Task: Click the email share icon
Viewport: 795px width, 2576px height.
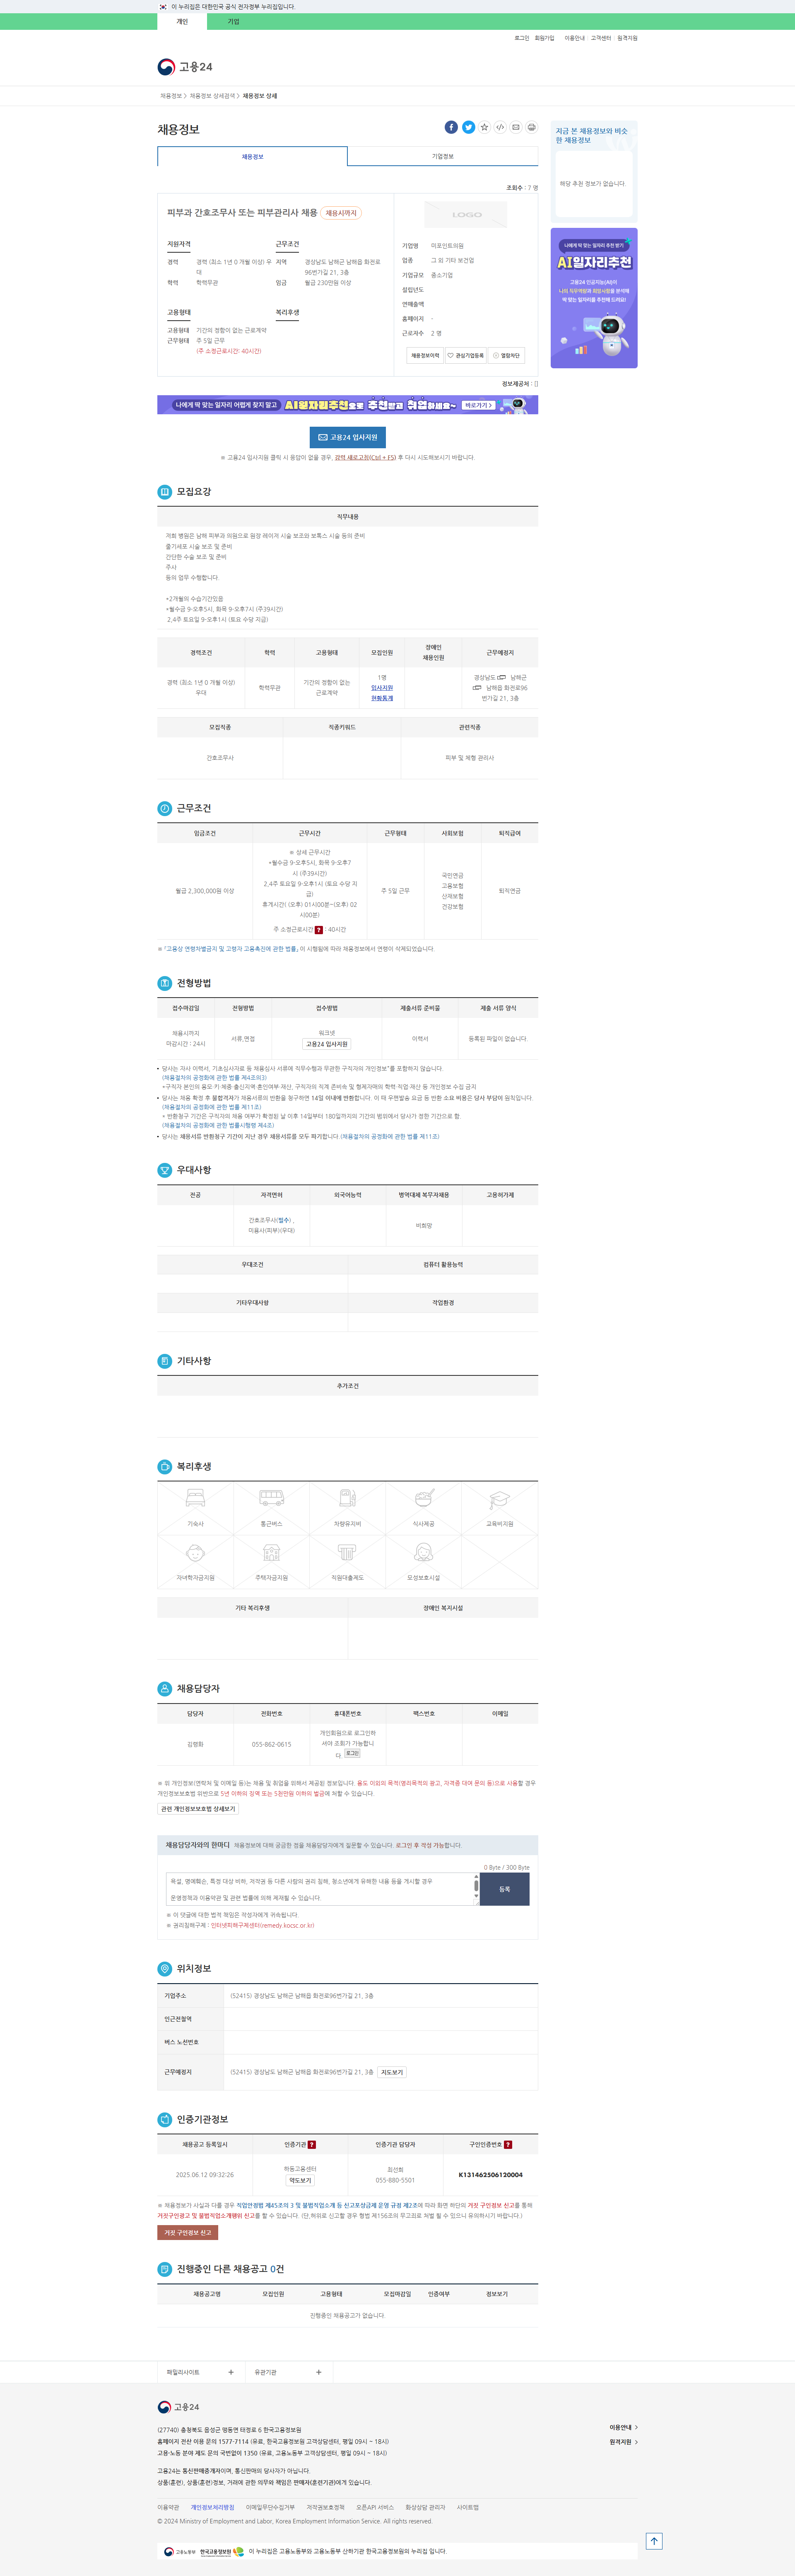Action: point(516,127)
